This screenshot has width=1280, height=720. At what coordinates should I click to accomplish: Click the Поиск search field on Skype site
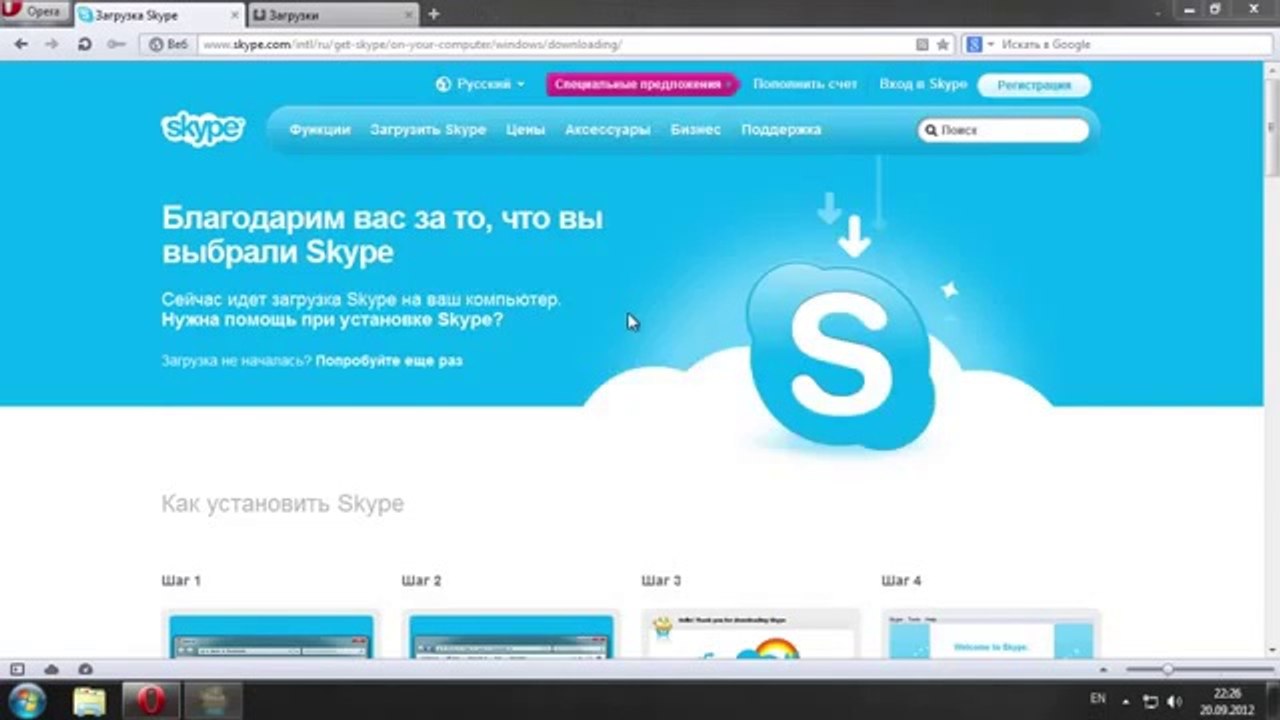[1004, 130]
